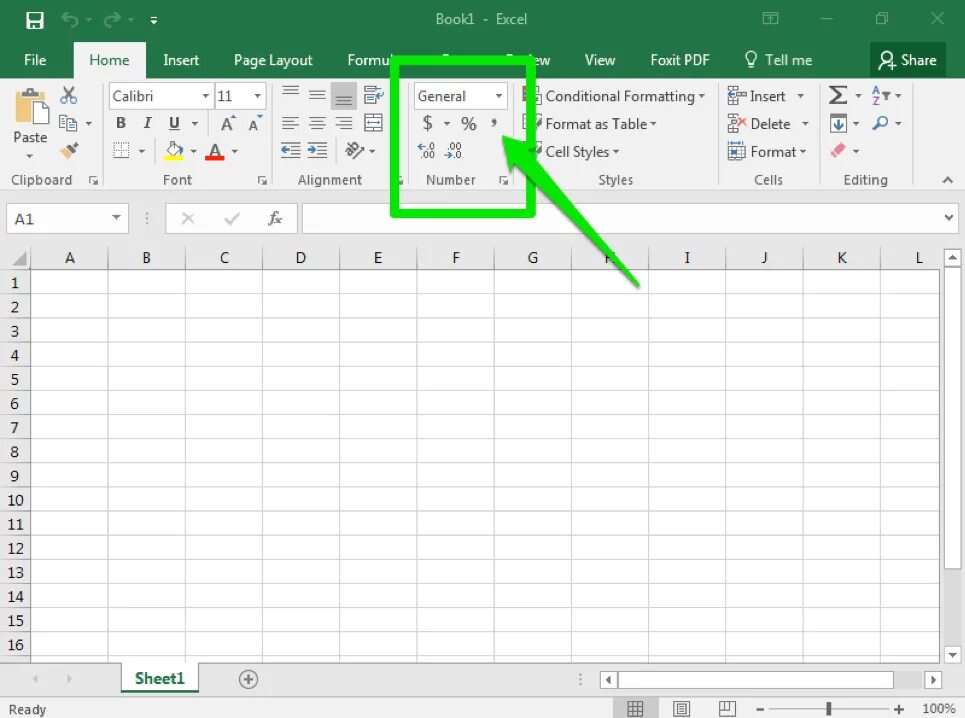The height and width of the screenshot is (718, 965).
Task: Expand the formula bar chevron
Action: [x=948, y=218]
